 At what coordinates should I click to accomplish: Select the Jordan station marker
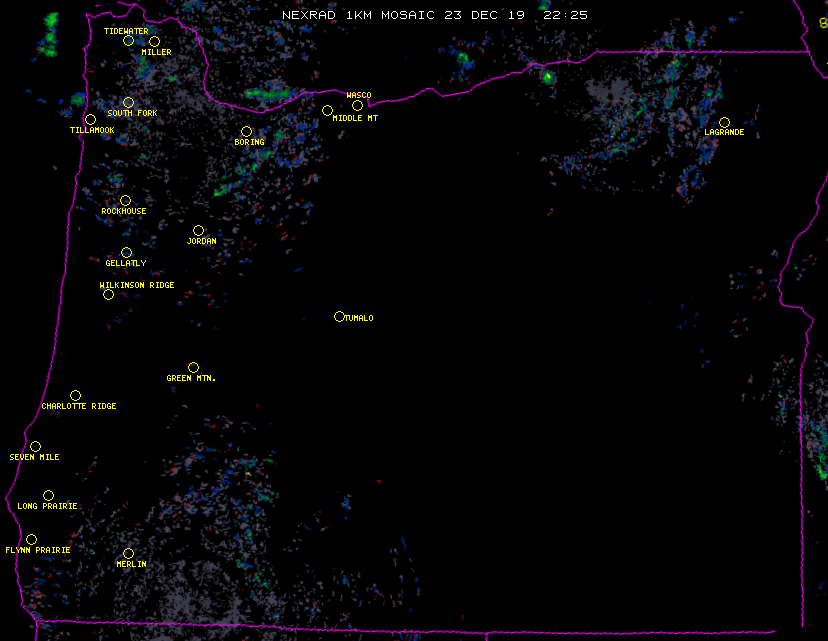pyautogui.click(x=198, y=231)
